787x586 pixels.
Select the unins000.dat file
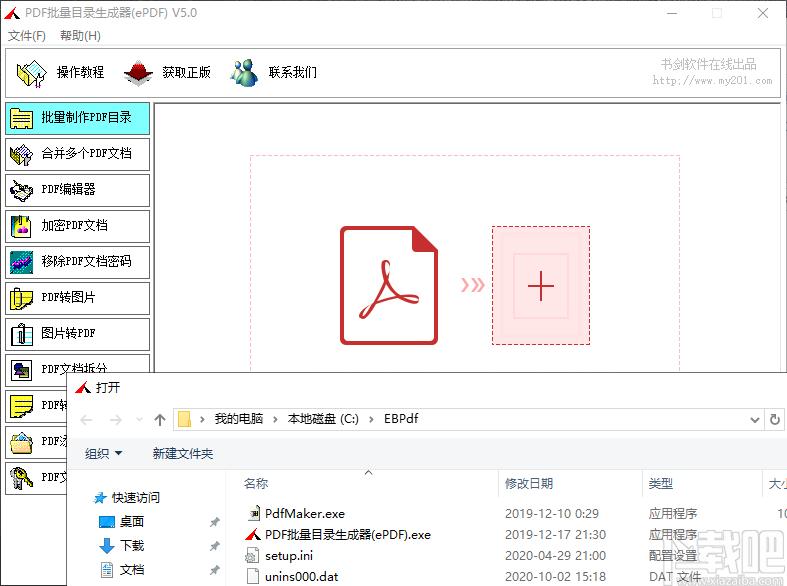coord(301,576)
